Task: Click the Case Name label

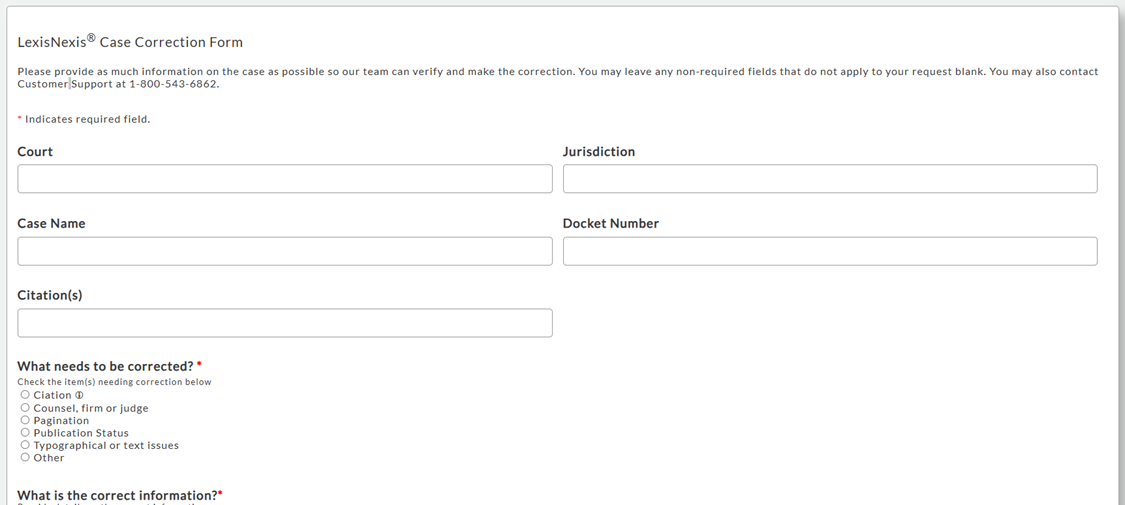Action: (51, 223)
